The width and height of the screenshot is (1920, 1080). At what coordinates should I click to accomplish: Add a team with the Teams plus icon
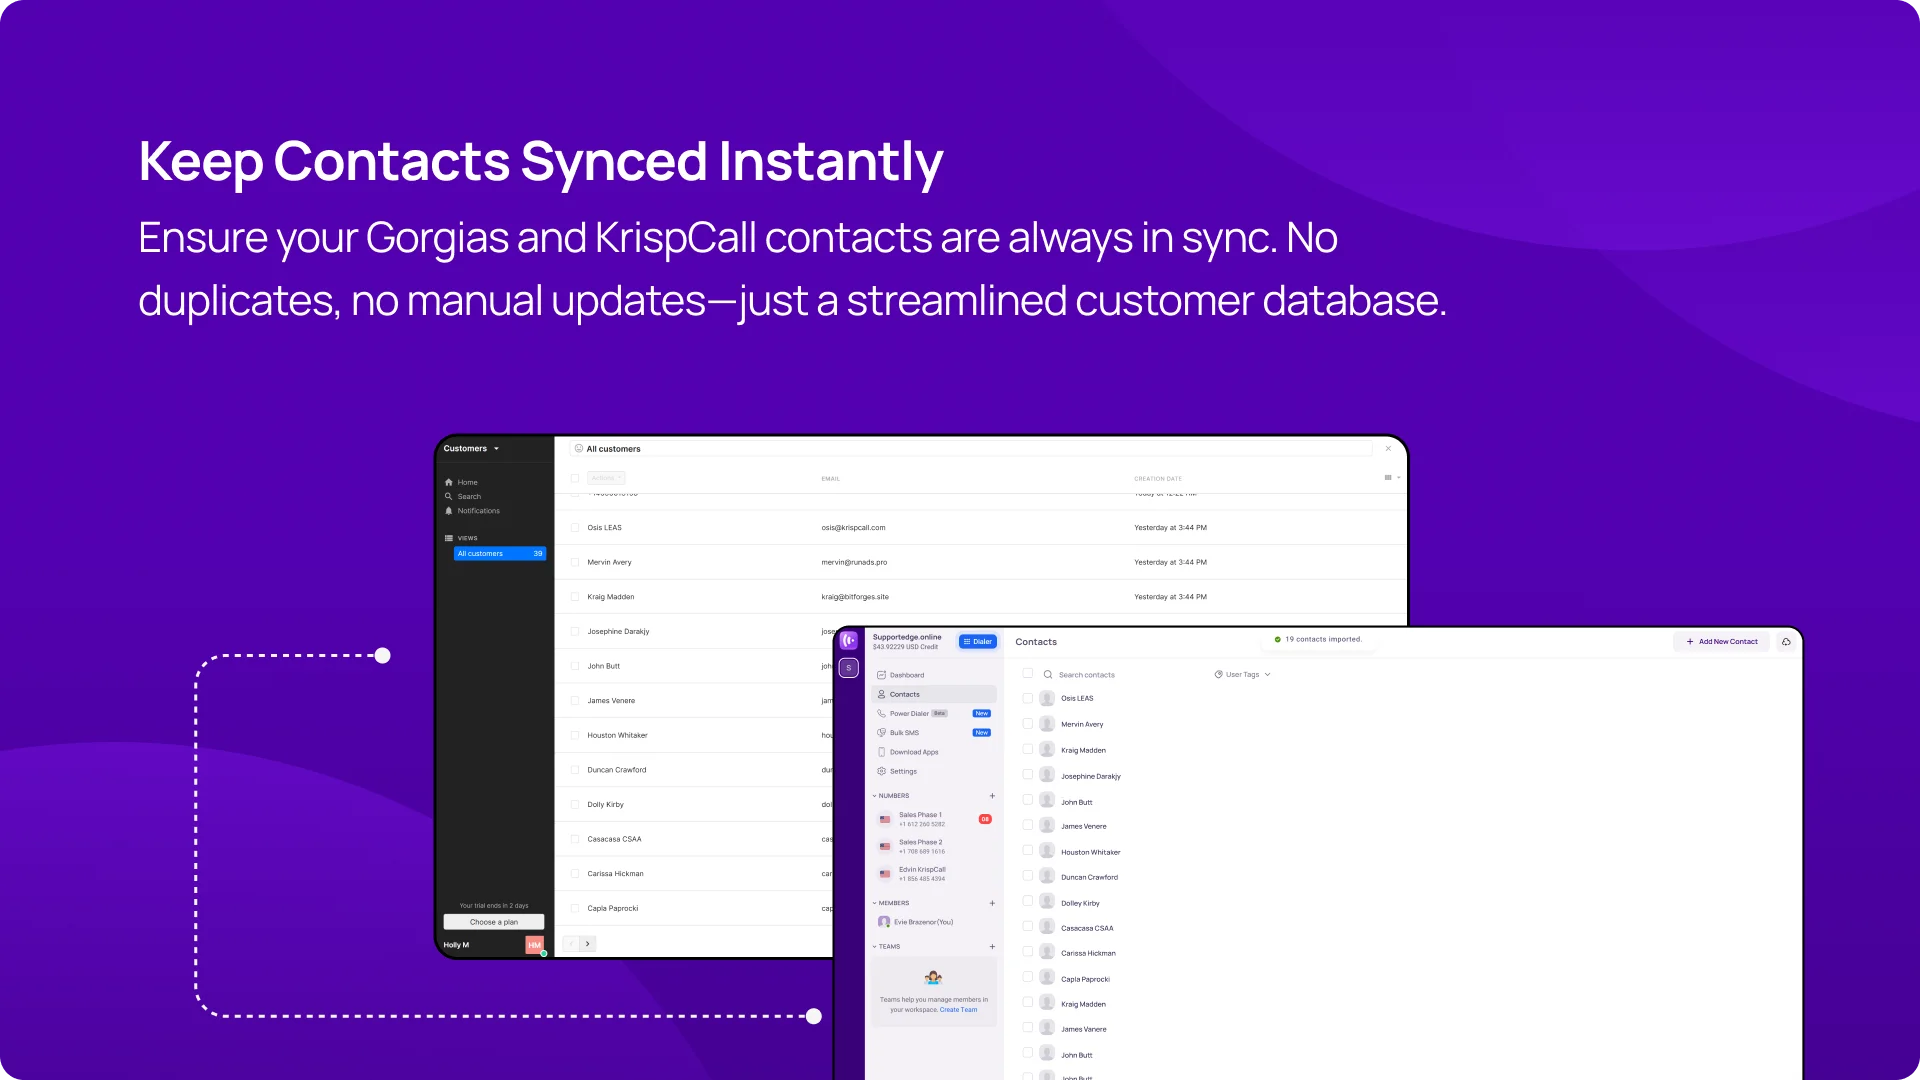click(992, 946)
